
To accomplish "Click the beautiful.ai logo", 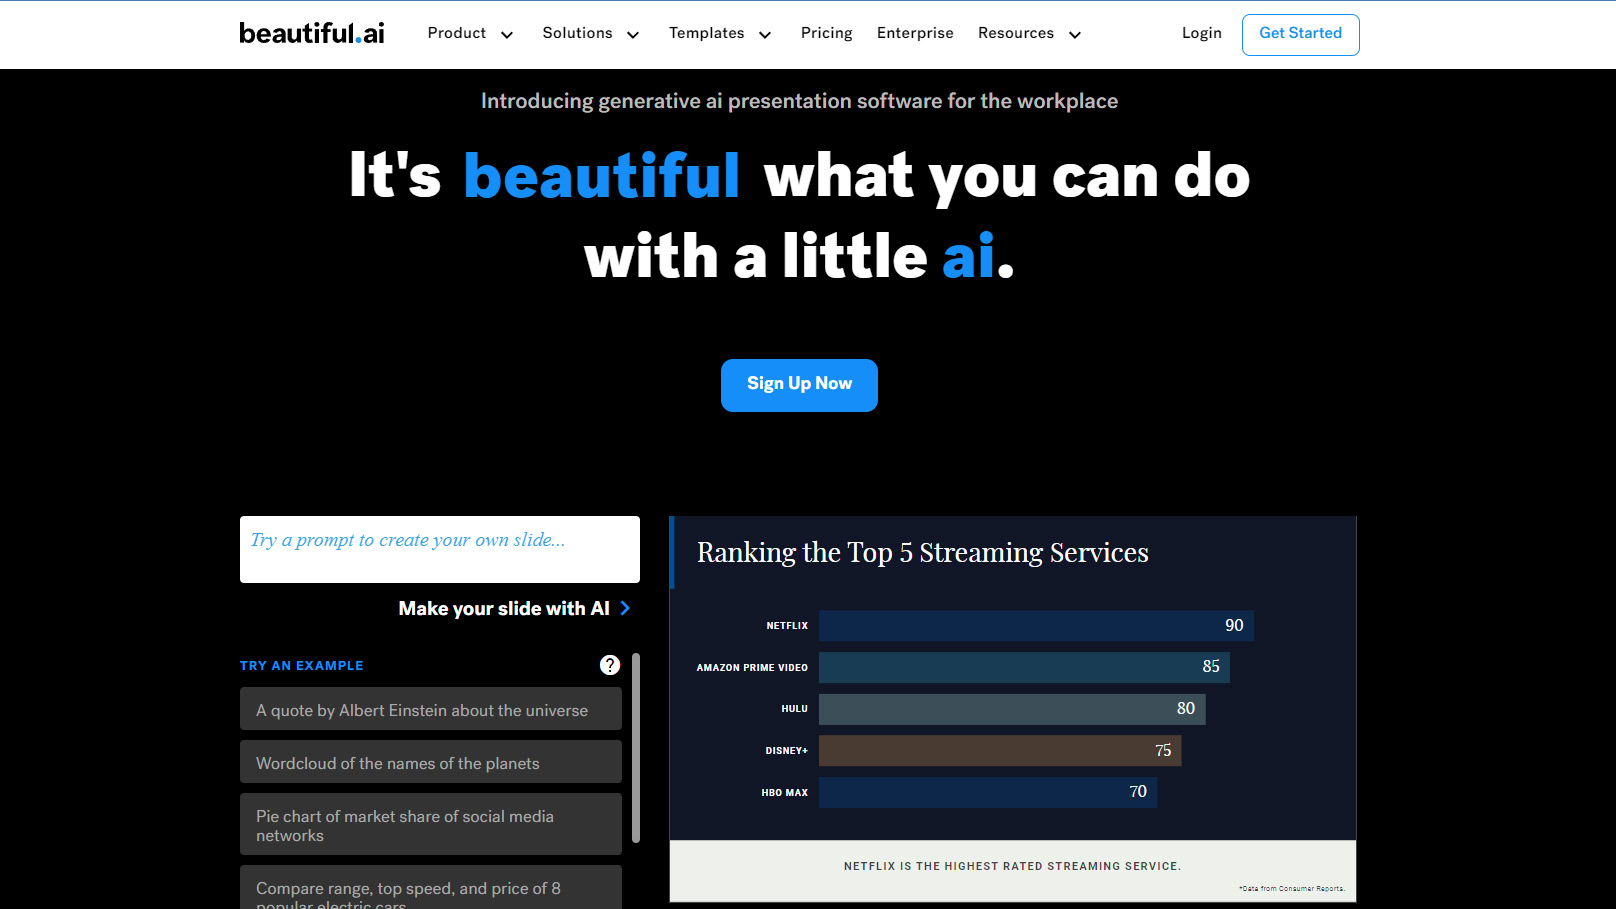I will pos(312,34).
